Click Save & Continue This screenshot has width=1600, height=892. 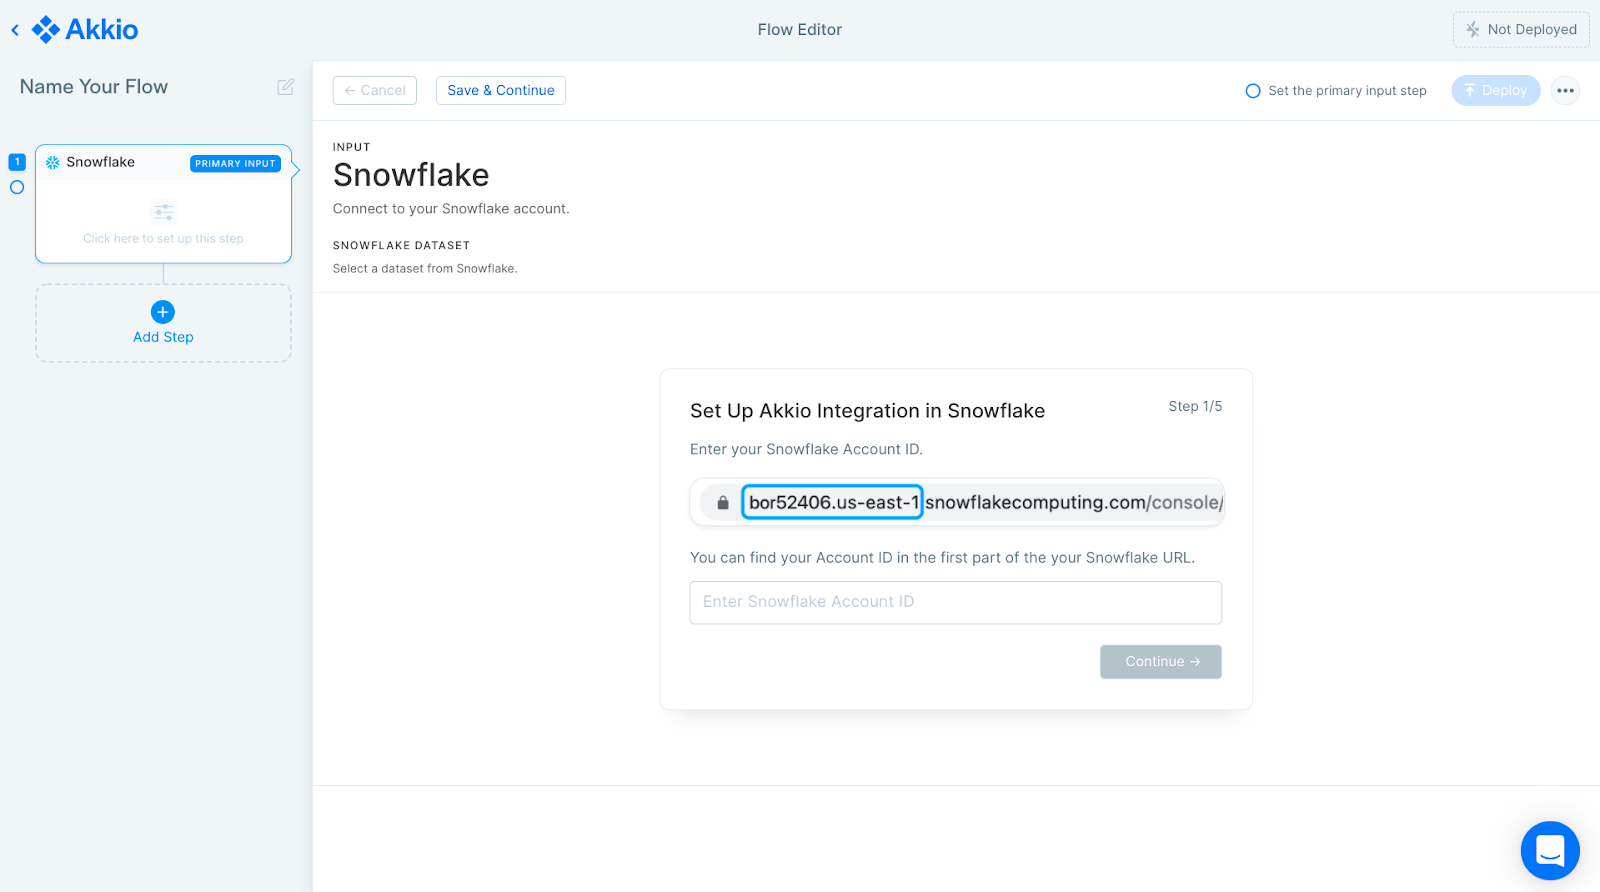(x=501, y=90)
